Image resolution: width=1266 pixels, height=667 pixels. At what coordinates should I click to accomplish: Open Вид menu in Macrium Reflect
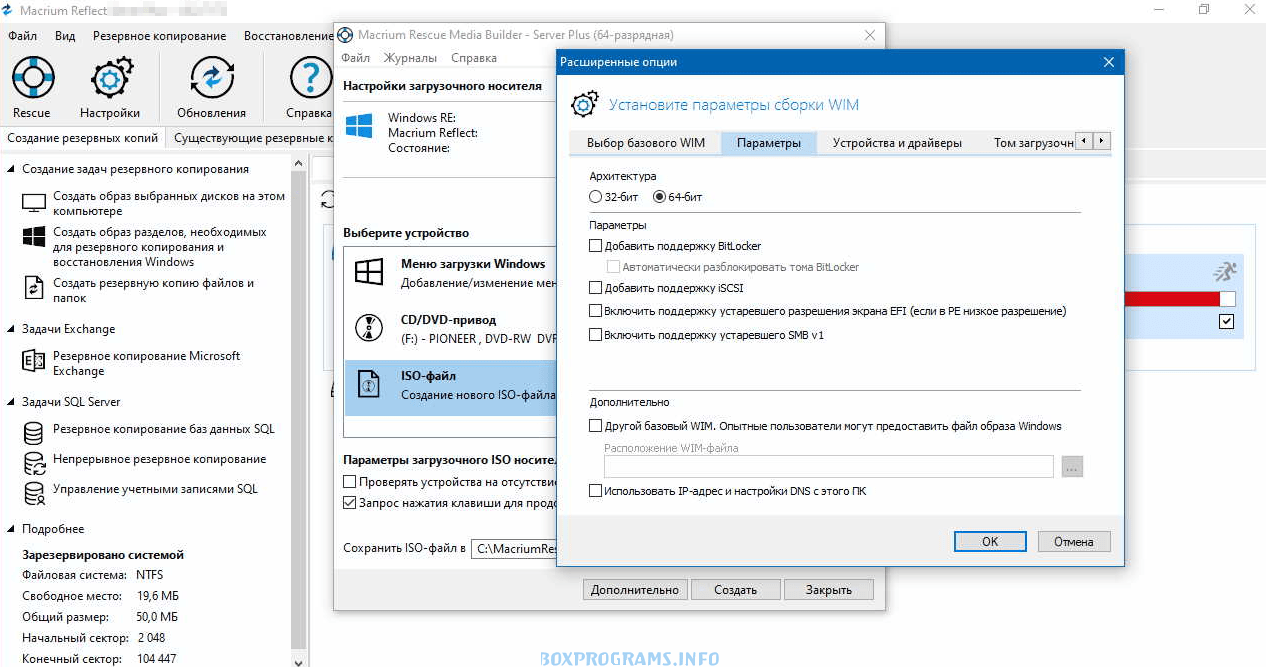pyautogui.click(x=65, y=36)
